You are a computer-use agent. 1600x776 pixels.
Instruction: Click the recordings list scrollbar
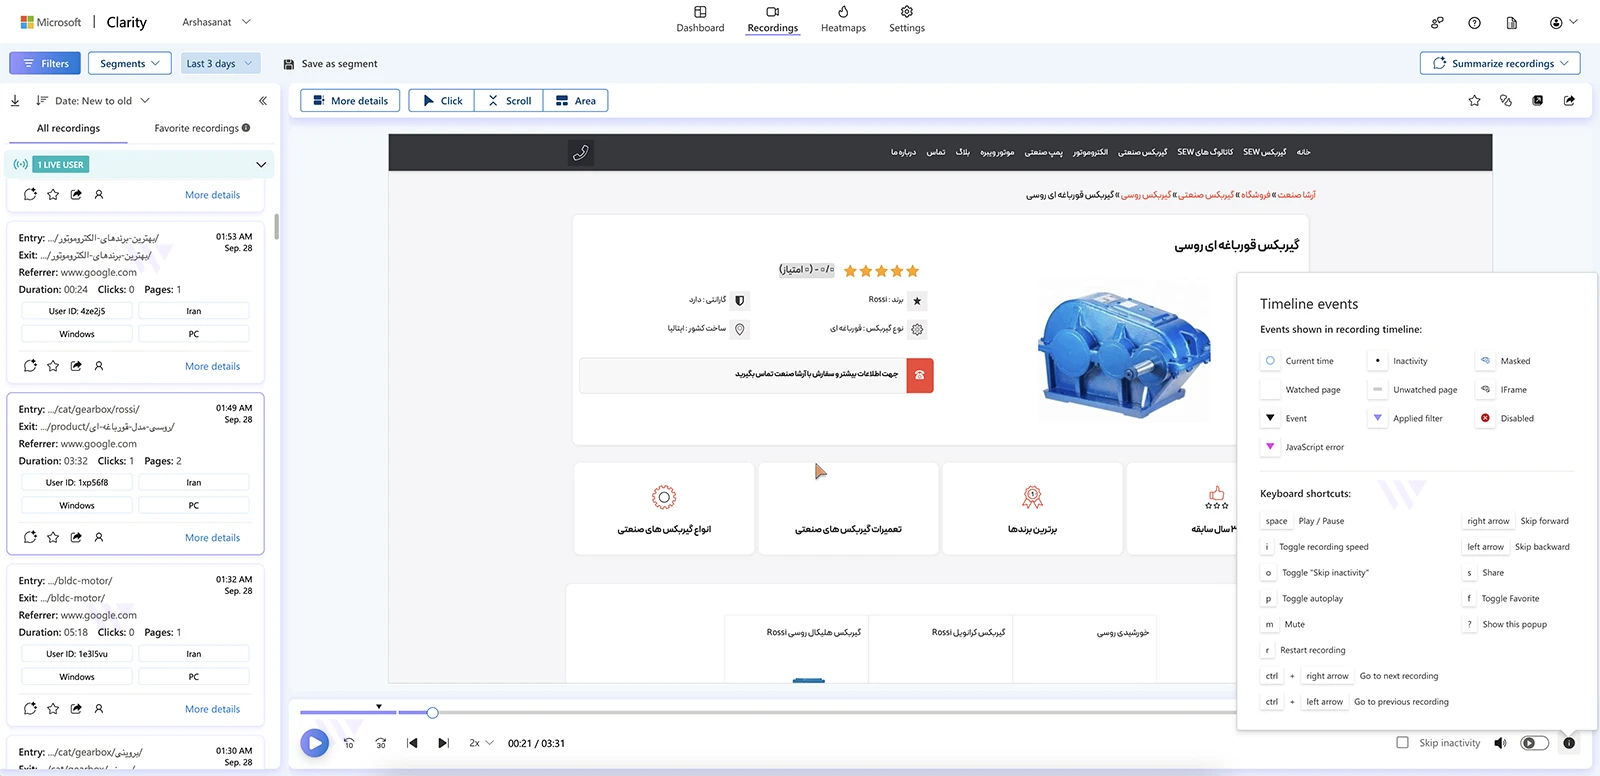[x=276, y=227]
